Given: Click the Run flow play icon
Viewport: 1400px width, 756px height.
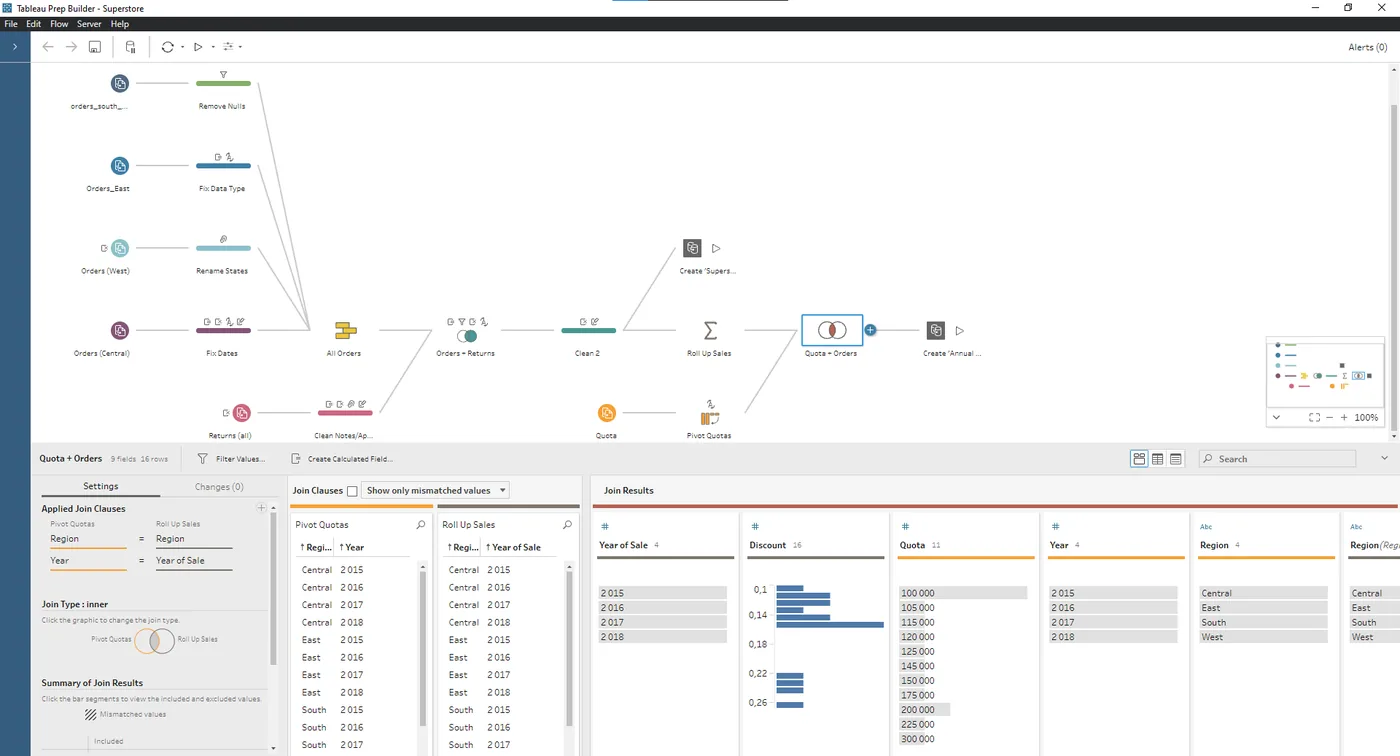Looking at the screenshot, I should point(198,47).
